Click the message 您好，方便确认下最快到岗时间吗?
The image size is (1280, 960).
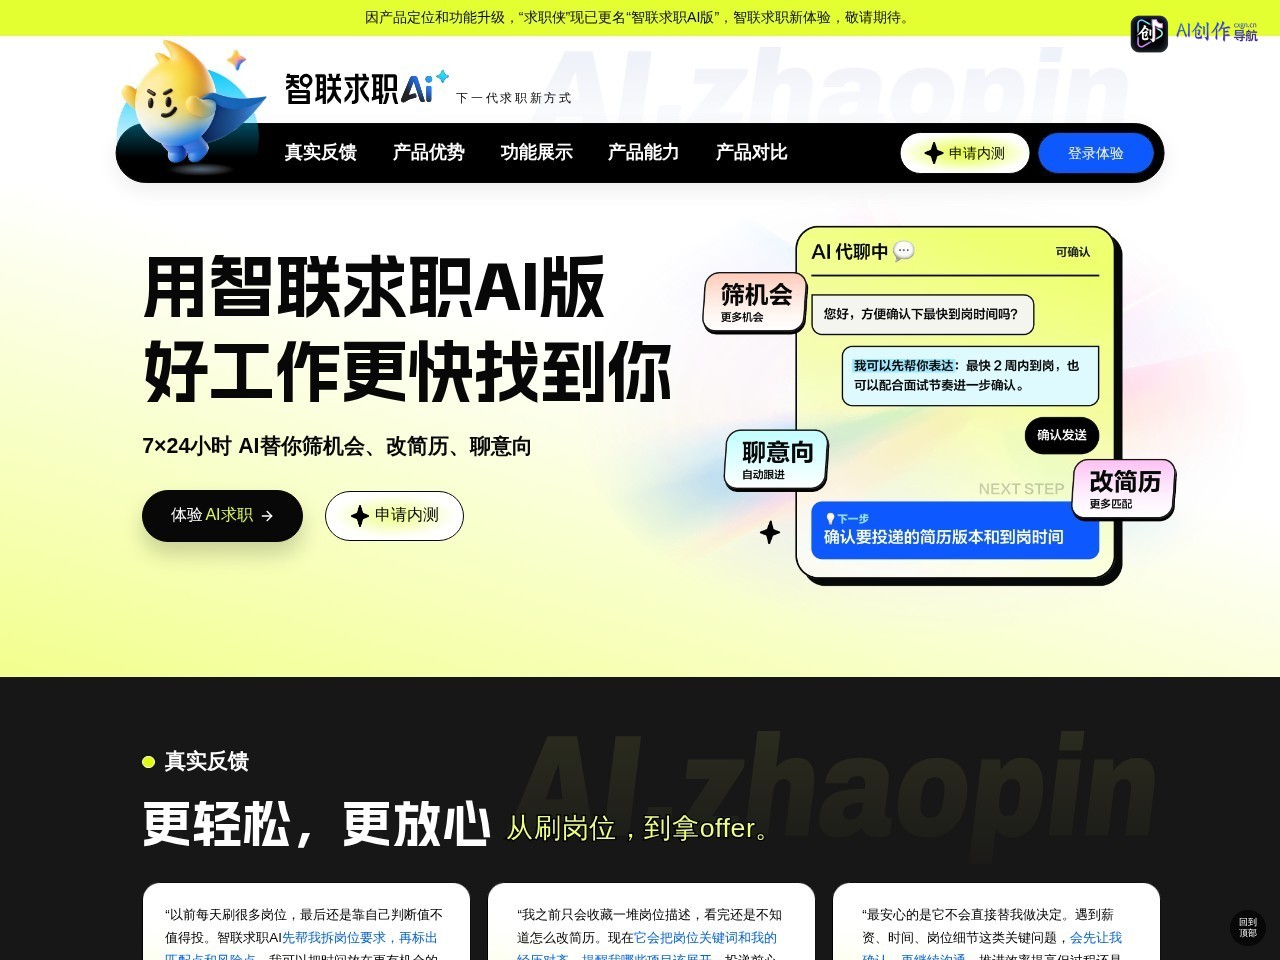(x=922, y=314)
